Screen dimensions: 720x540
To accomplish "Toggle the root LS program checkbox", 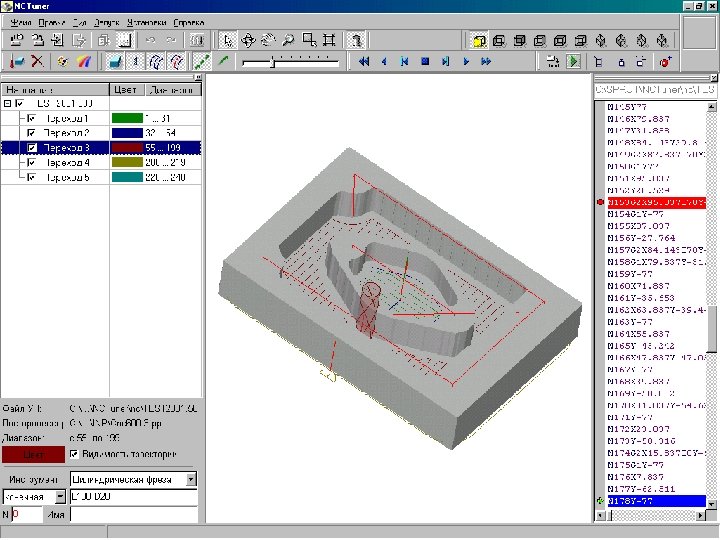I will (x=19, y=104).
